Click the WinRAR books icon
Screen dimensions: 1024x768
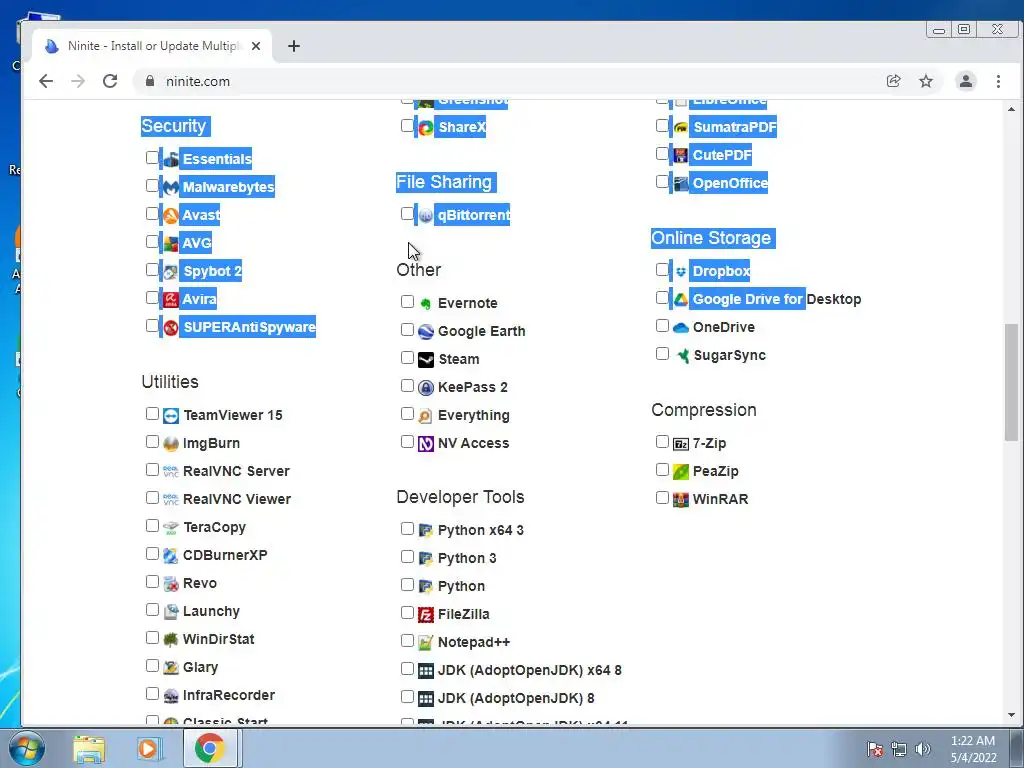(x=680, y=500)
